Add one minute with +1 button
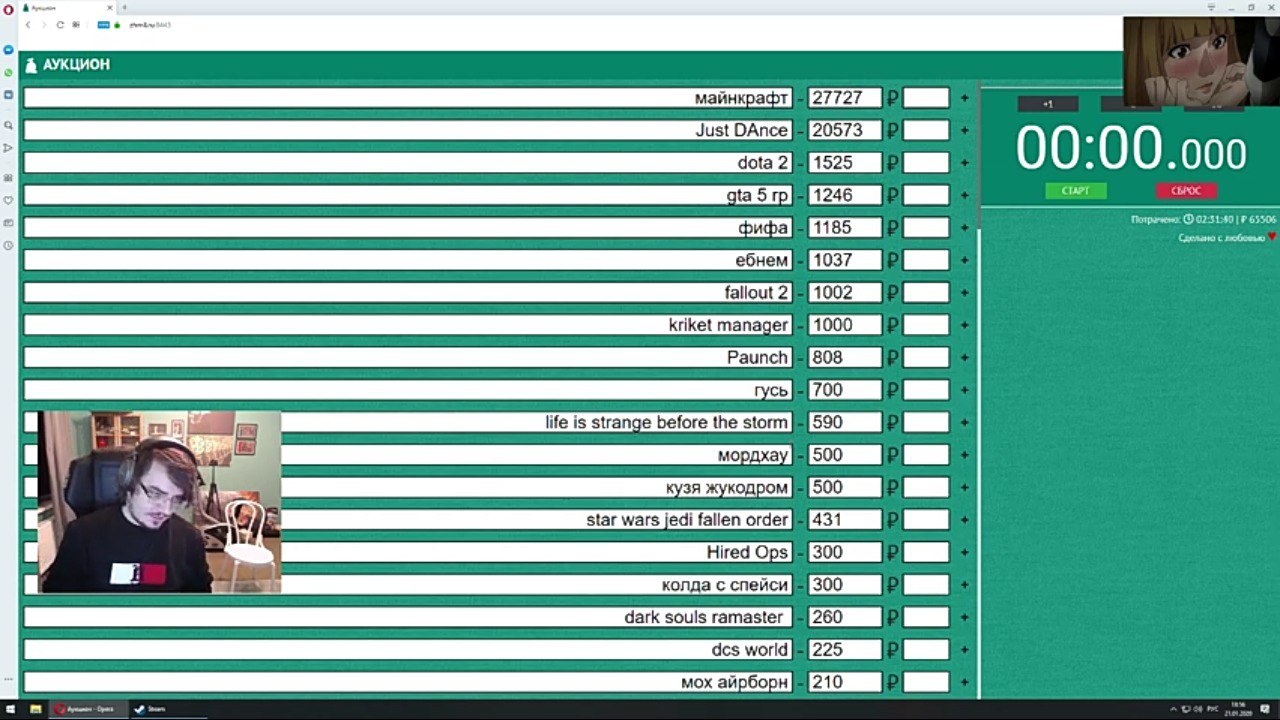1280x720 pixels. click(x=1048, y=104)
